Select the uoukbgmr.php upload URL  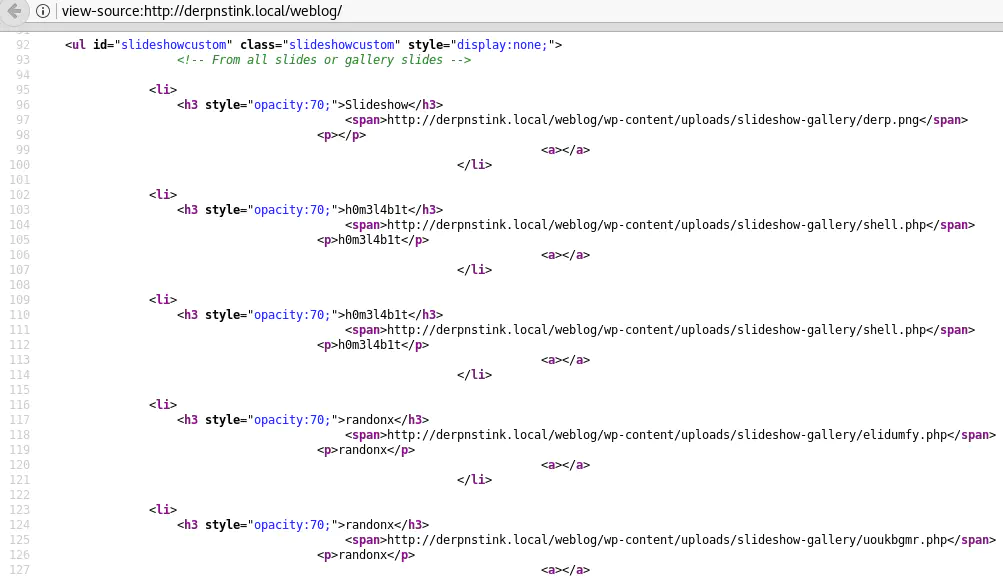667,540
